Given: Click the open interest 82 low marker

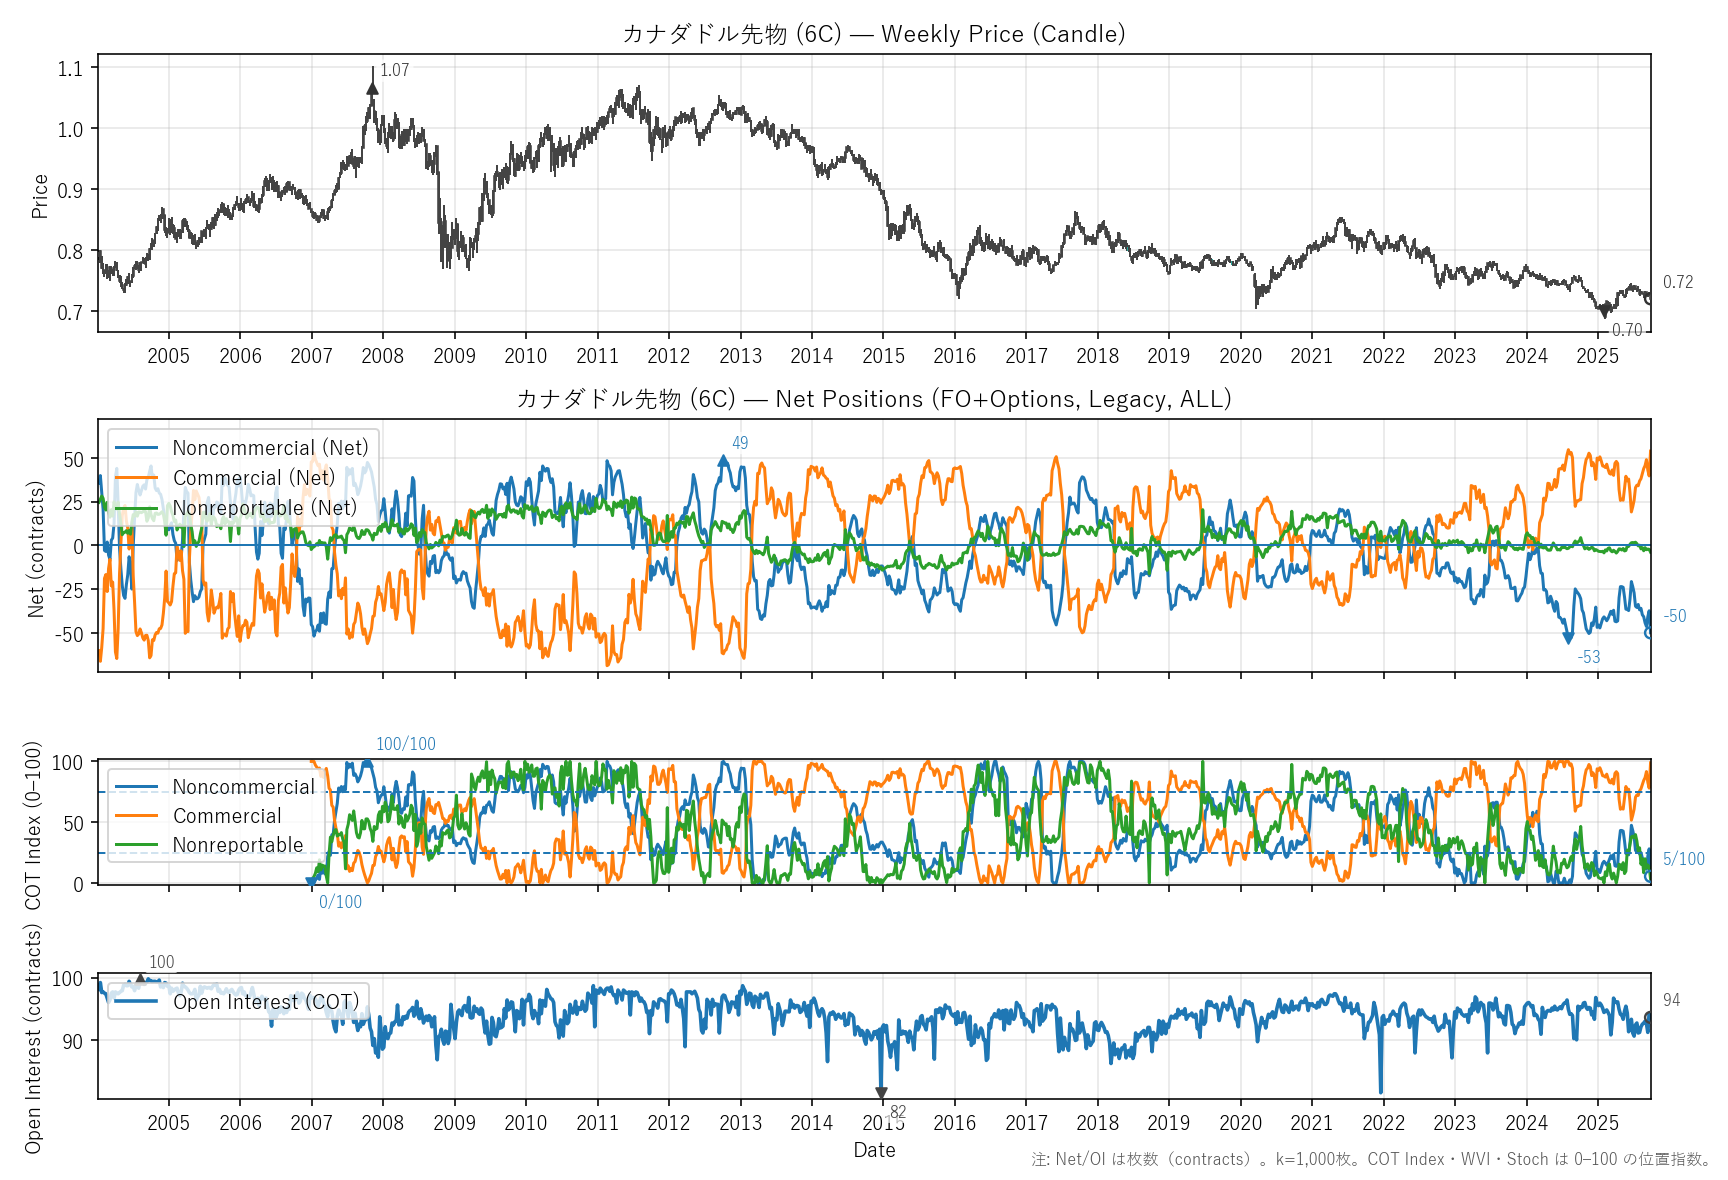Looking at the screenshot, I should (x=881, y=1093).
